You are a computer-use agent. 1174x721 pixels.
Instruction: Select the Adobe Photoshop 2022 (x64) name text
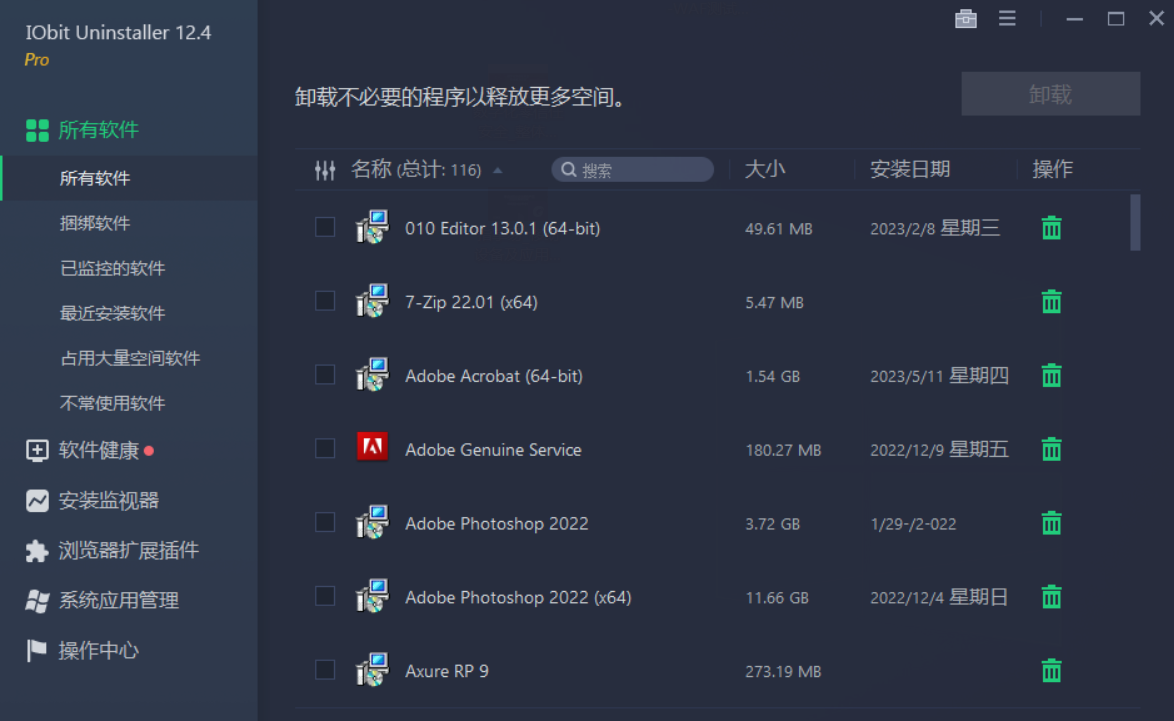(518, 597)
